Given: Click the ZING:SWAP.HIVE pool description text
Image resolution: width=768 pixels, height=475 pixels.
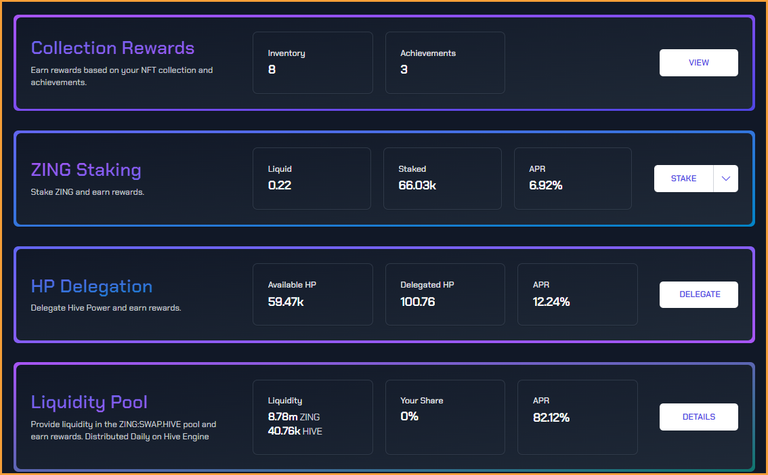Looking at the screenshot, I should click(123, 430).
